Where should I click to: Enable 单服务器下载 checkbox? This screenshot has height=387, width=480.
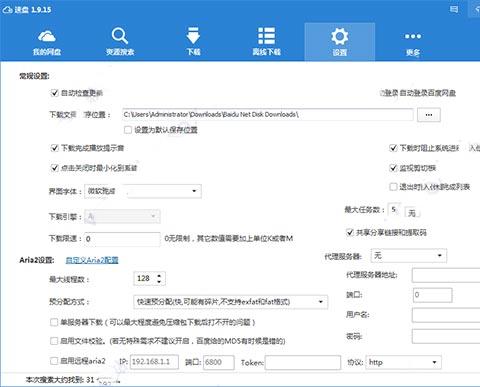(54, 322)
